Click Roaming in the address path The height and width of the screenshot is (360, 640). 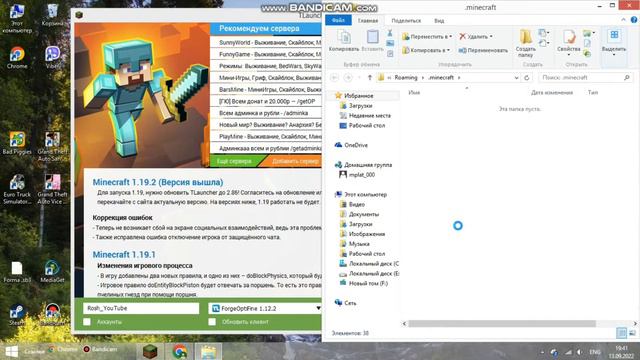tap(406, 78)
